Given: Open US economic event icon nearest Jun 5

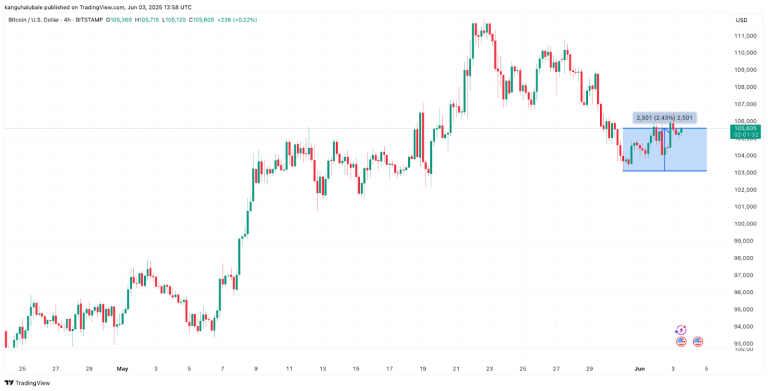Looking at the screenshot, I should point(698,342).
